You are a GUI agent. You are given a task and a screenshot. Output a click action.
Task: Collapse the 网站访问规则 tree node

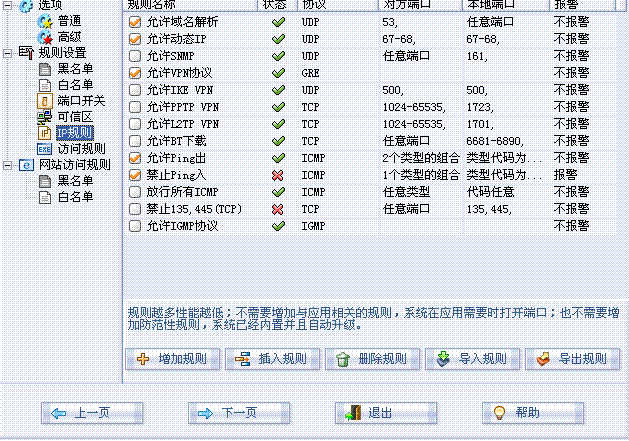tap(7, 165)
